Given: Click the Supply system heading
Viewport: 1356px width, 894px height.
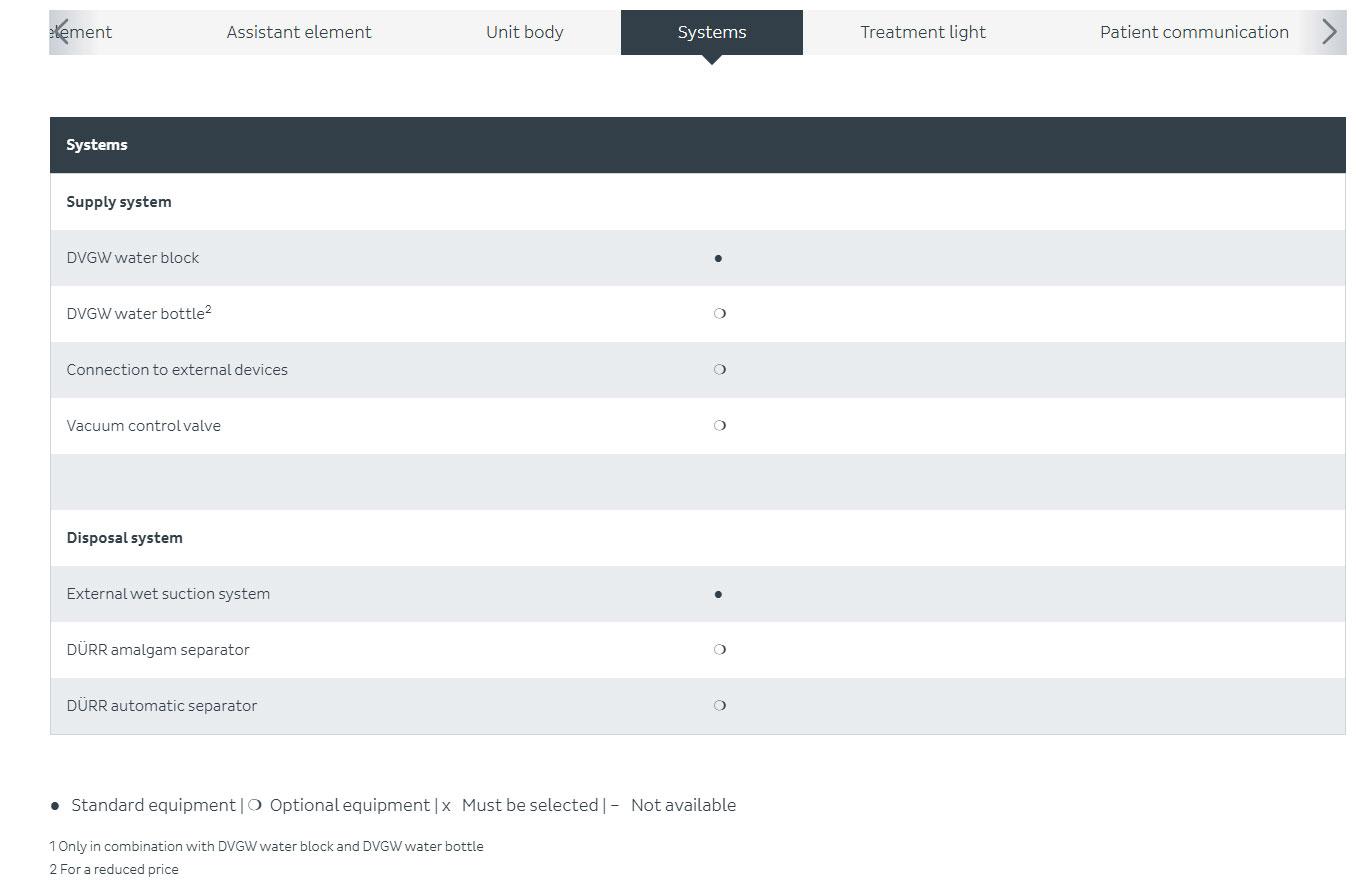Looking at the screenshot, I should point(119,202).
